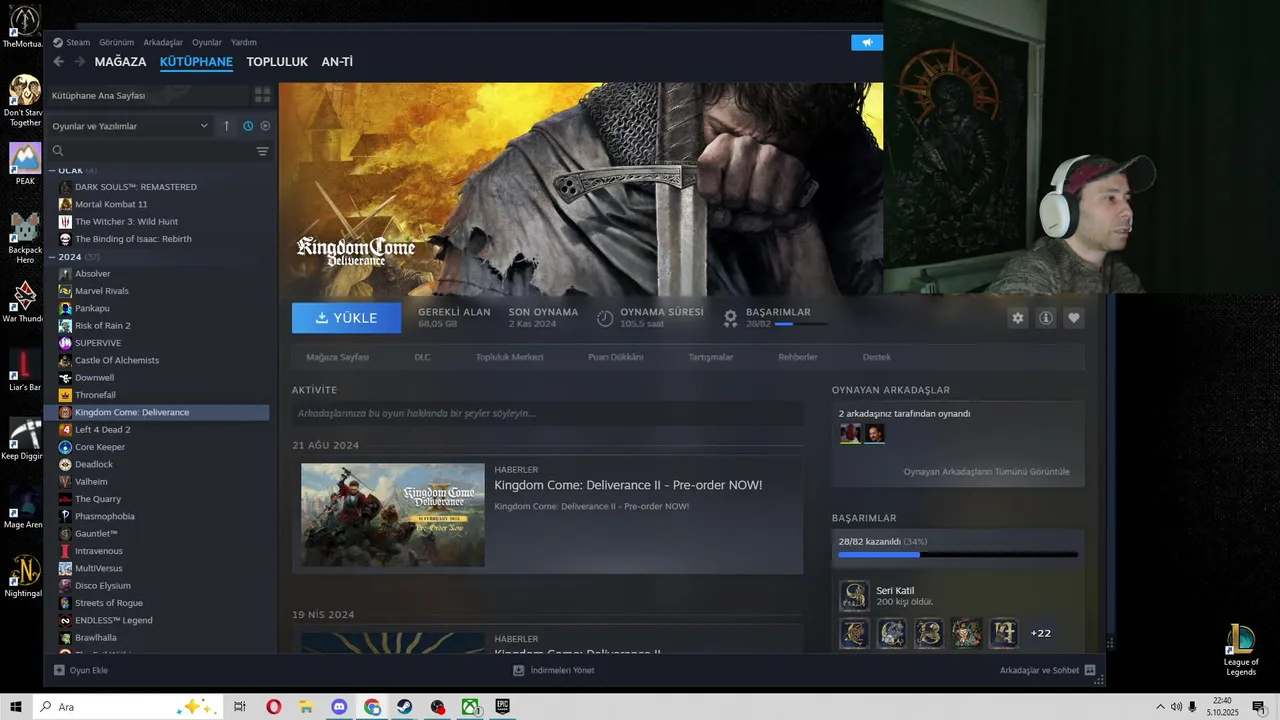Open Discord from the taskbar

pyautogui.click(x=339, y=707)
